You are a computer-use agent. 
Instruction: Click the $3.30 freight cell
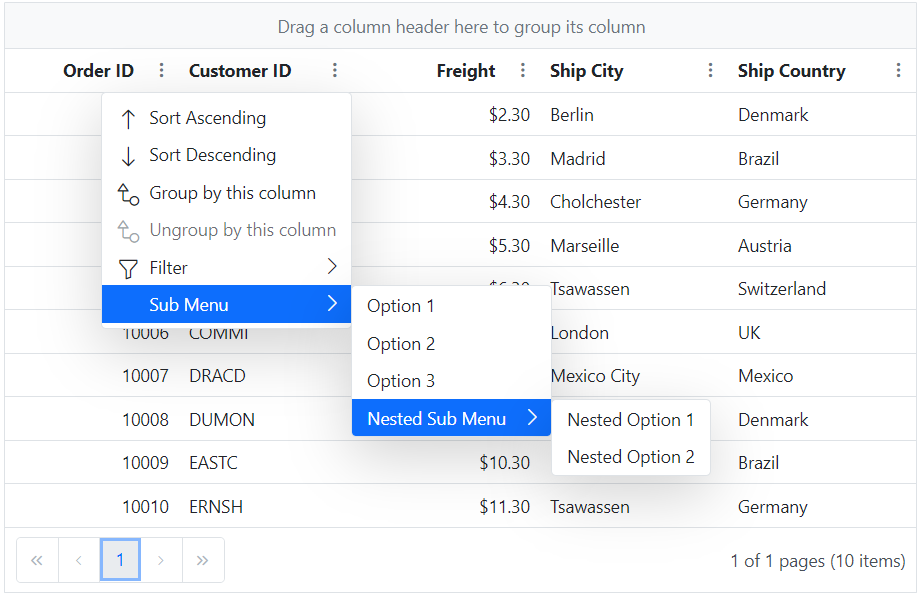pos(509,158)
